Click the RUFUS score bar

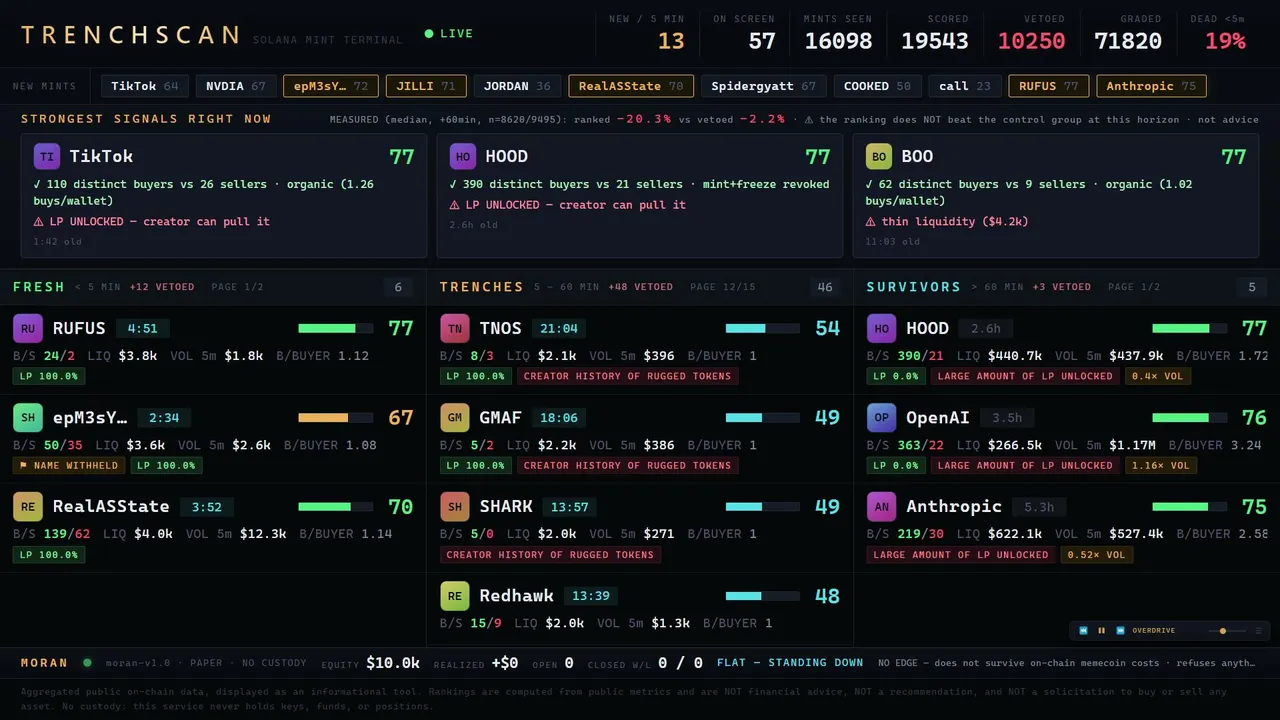pos(336,328)
